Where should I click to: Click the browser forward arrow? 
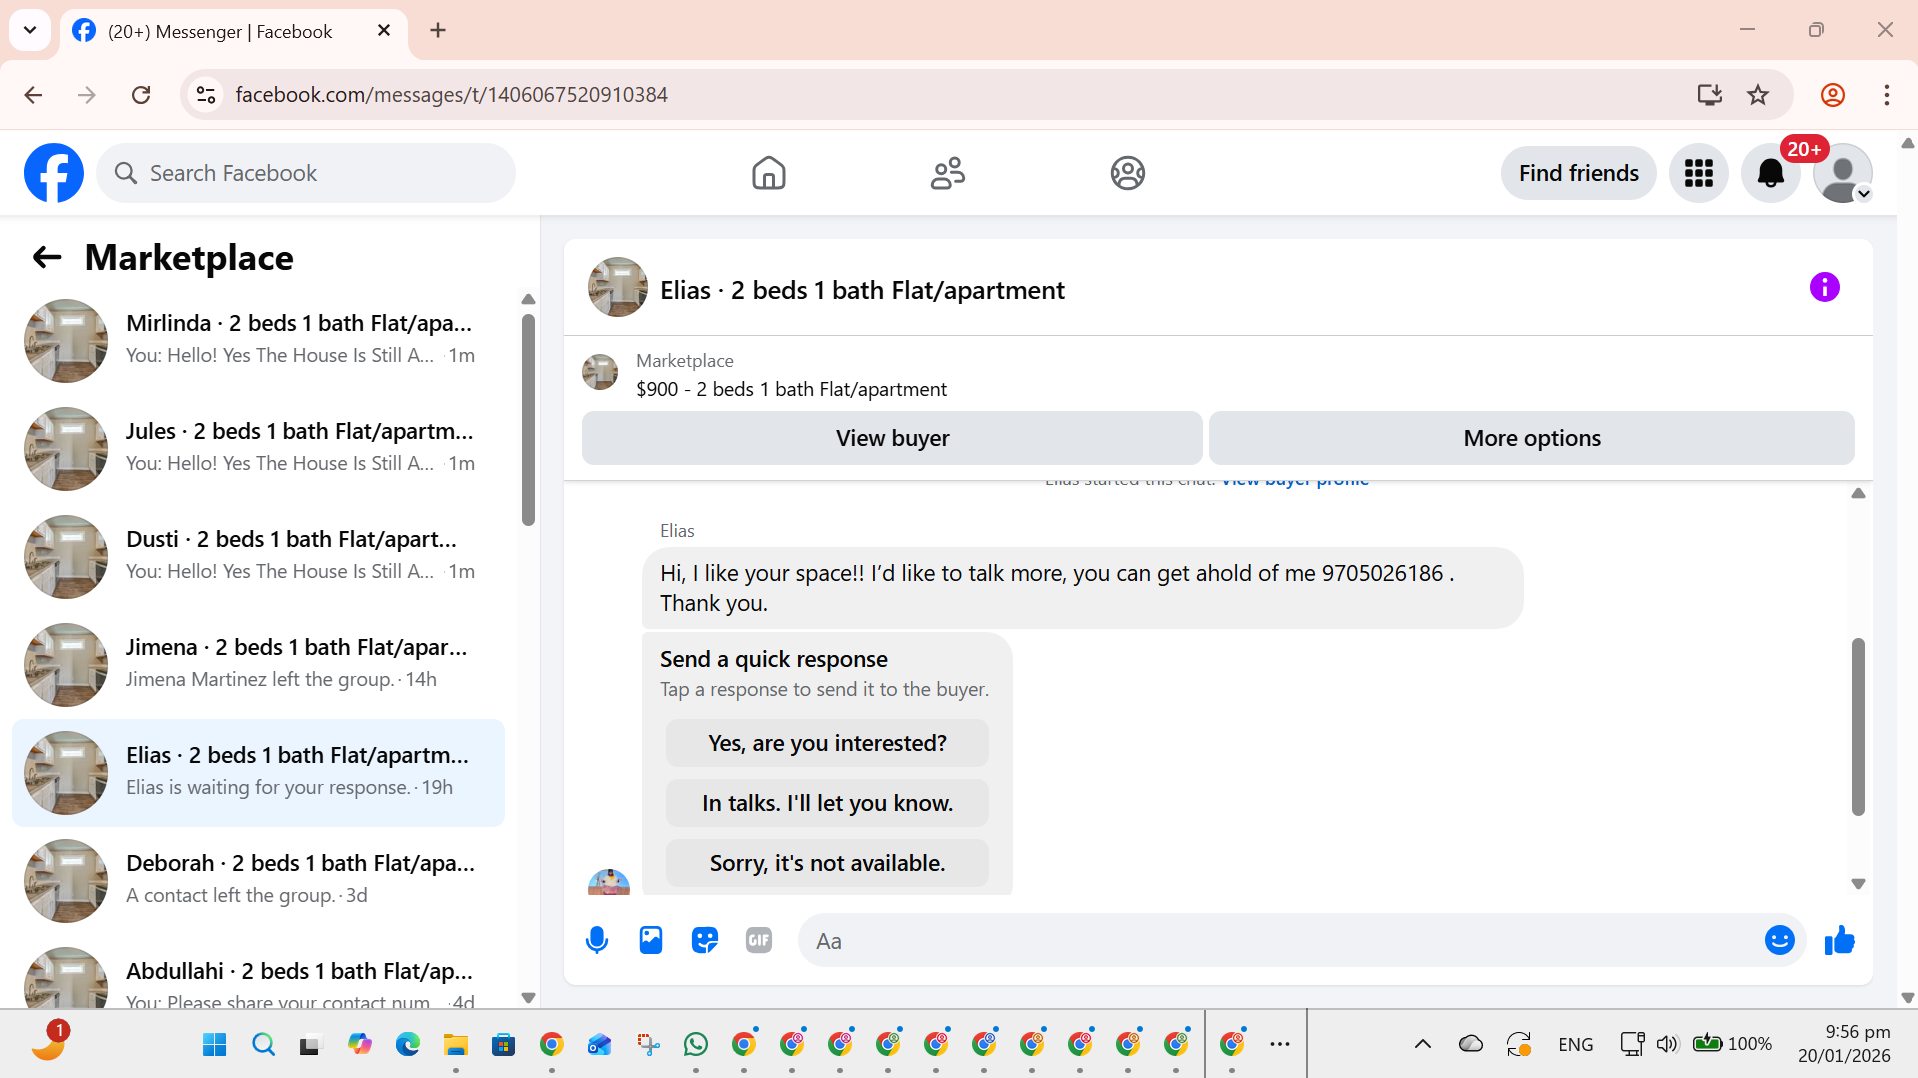pos(87,95)
